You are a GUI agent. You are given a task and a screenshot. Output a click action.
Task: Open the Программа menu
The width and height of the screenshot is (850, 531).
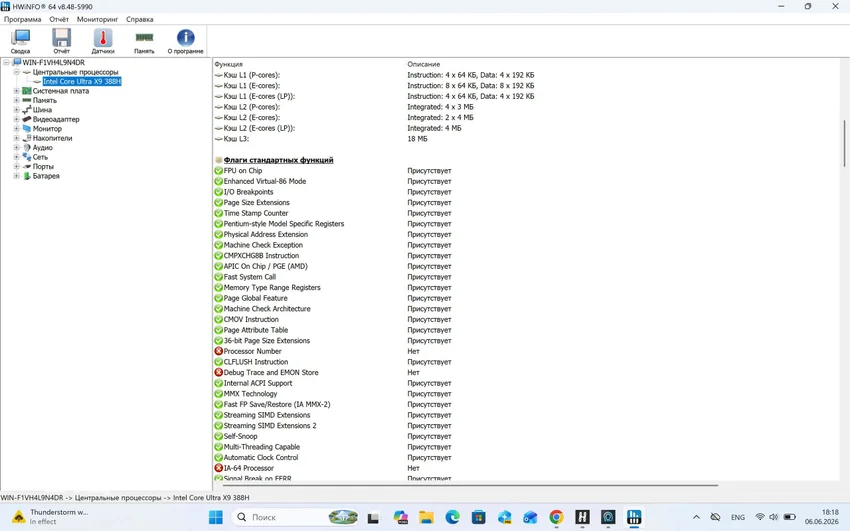22,19
